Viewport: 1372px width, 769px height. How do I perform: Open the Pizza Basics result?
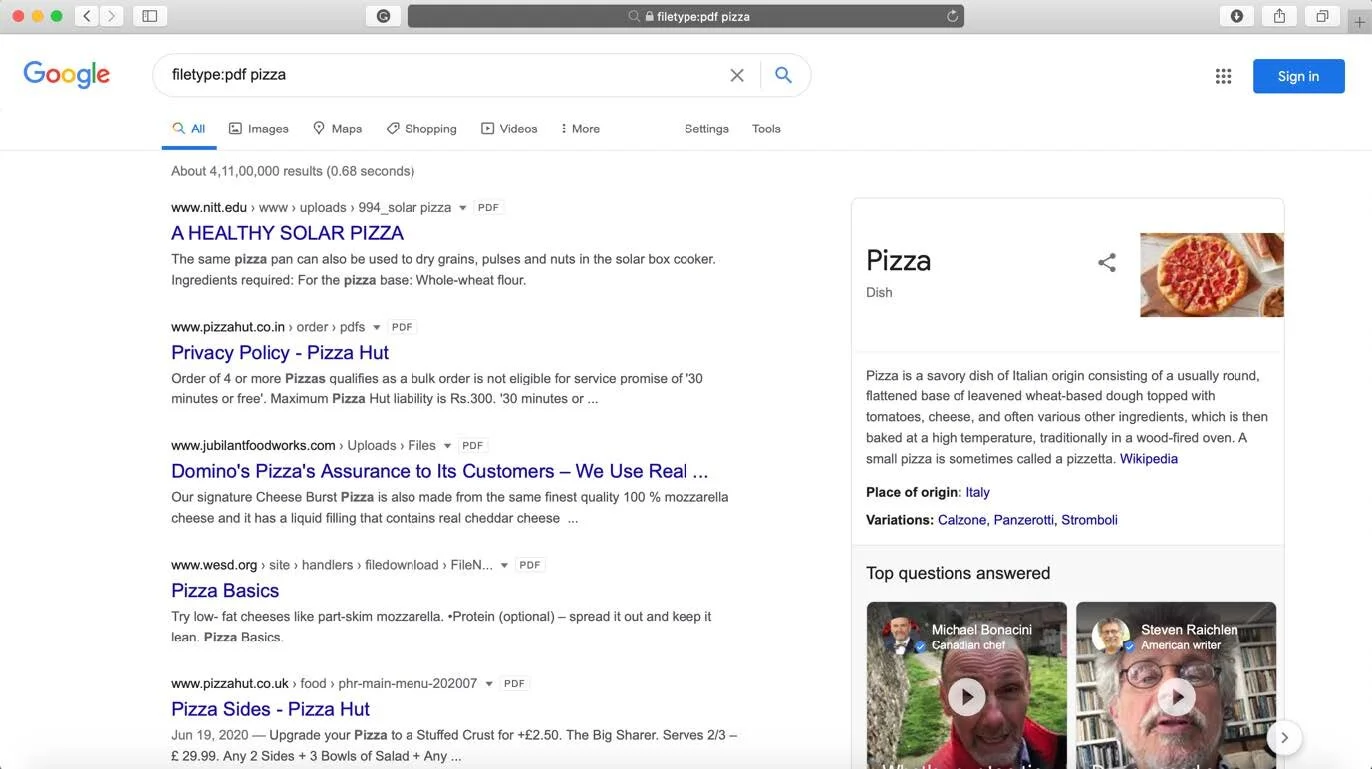click(225, 590)
